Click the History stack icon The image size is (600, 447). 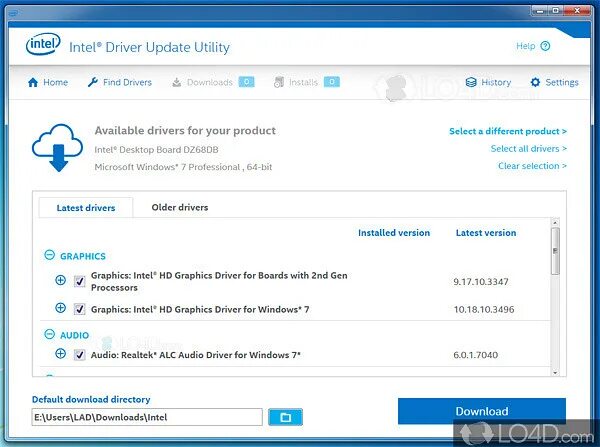[471, 82]
